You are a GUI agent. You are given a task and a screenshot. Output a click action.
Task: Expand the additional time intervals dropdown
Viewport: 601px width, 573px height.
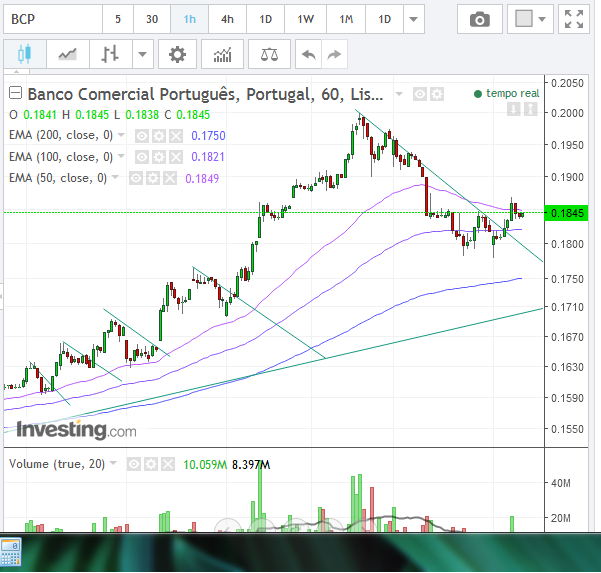[409, 19]
